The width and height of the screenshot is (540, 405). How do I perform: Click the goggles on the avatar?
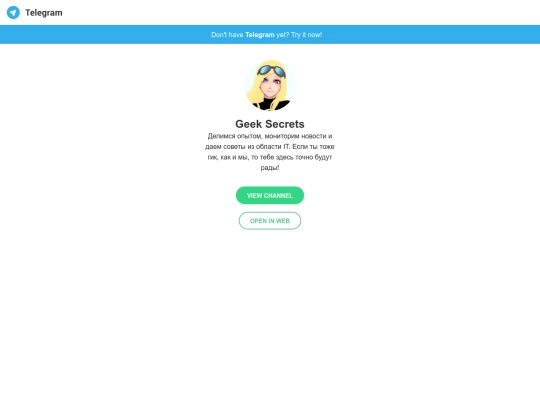point(272,71)
